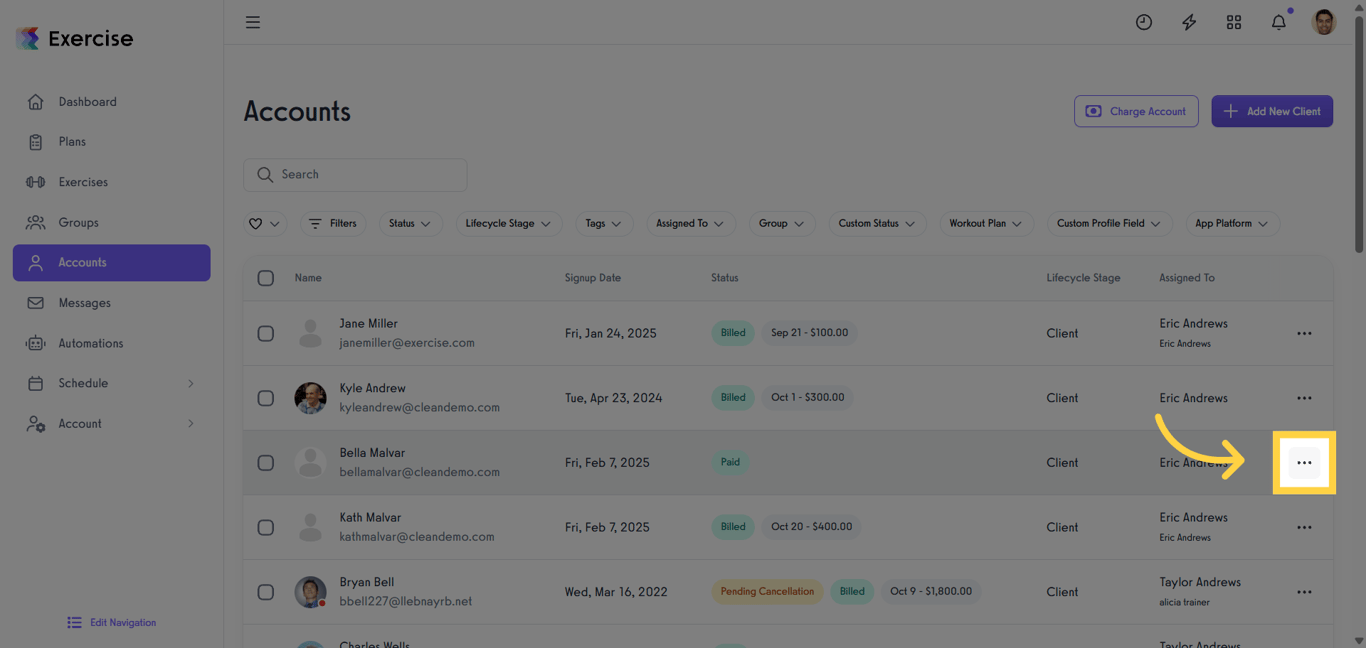Screen dimensions: 1366x648
Task: Check the box next to Kath Malvar
Action: pos(265,527)
